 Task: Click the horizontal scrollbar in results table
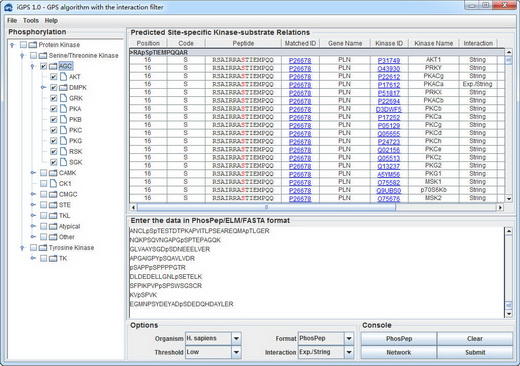[x=266, y=207]
